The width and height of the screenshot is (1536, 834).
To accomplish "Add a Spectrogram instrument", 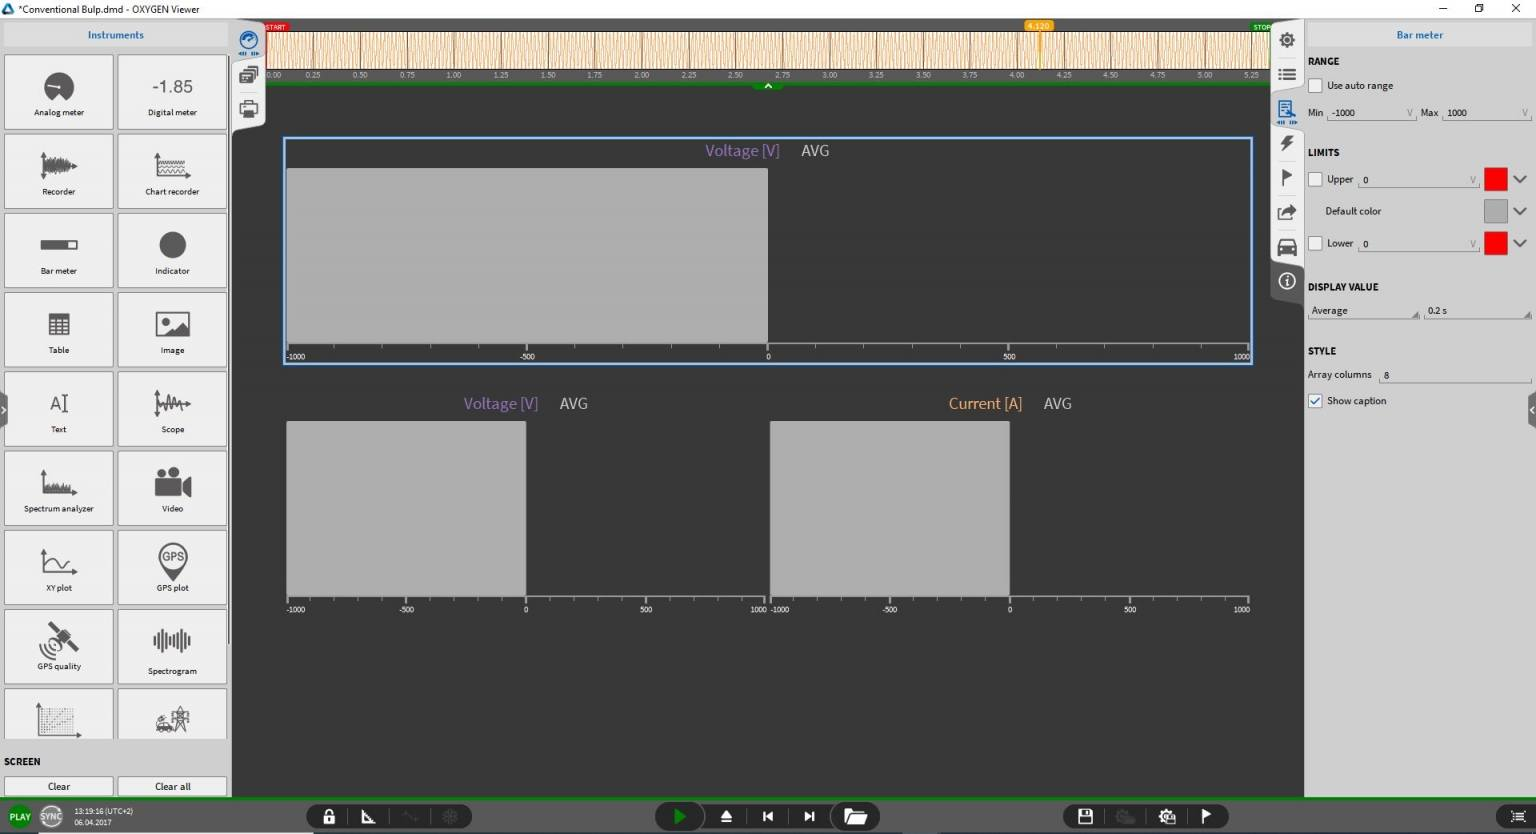I will pos(172,646).
